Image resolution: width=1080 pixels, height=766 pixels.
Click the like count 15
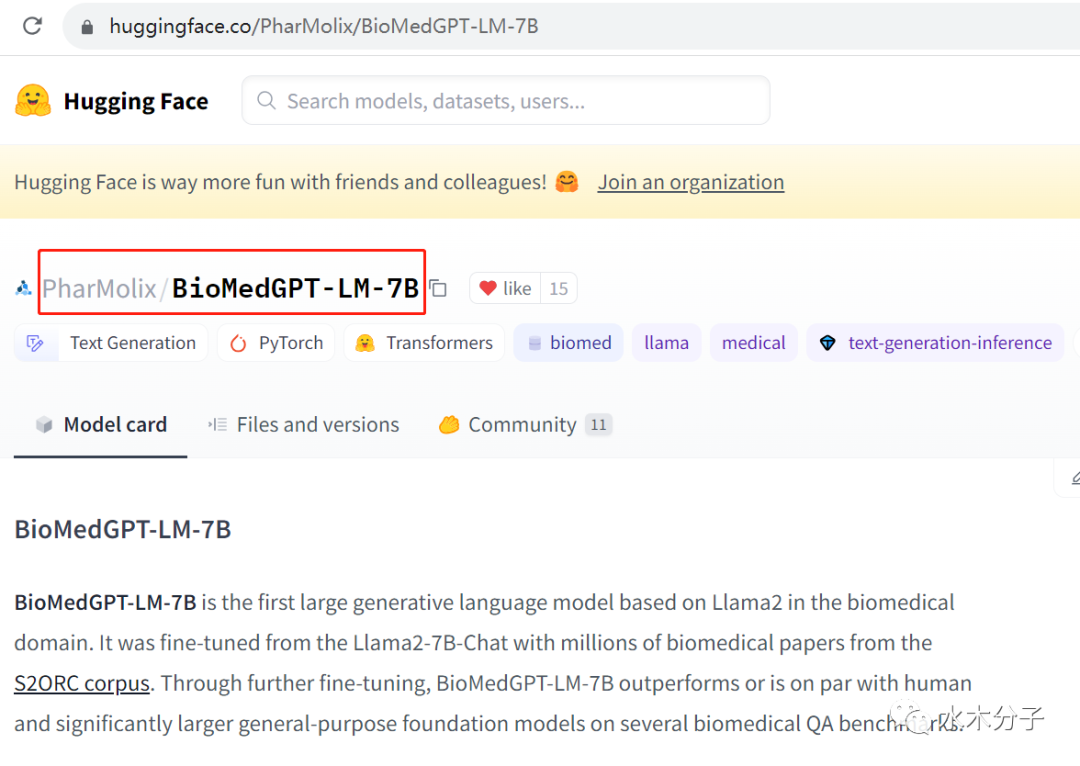coord(559,288)
